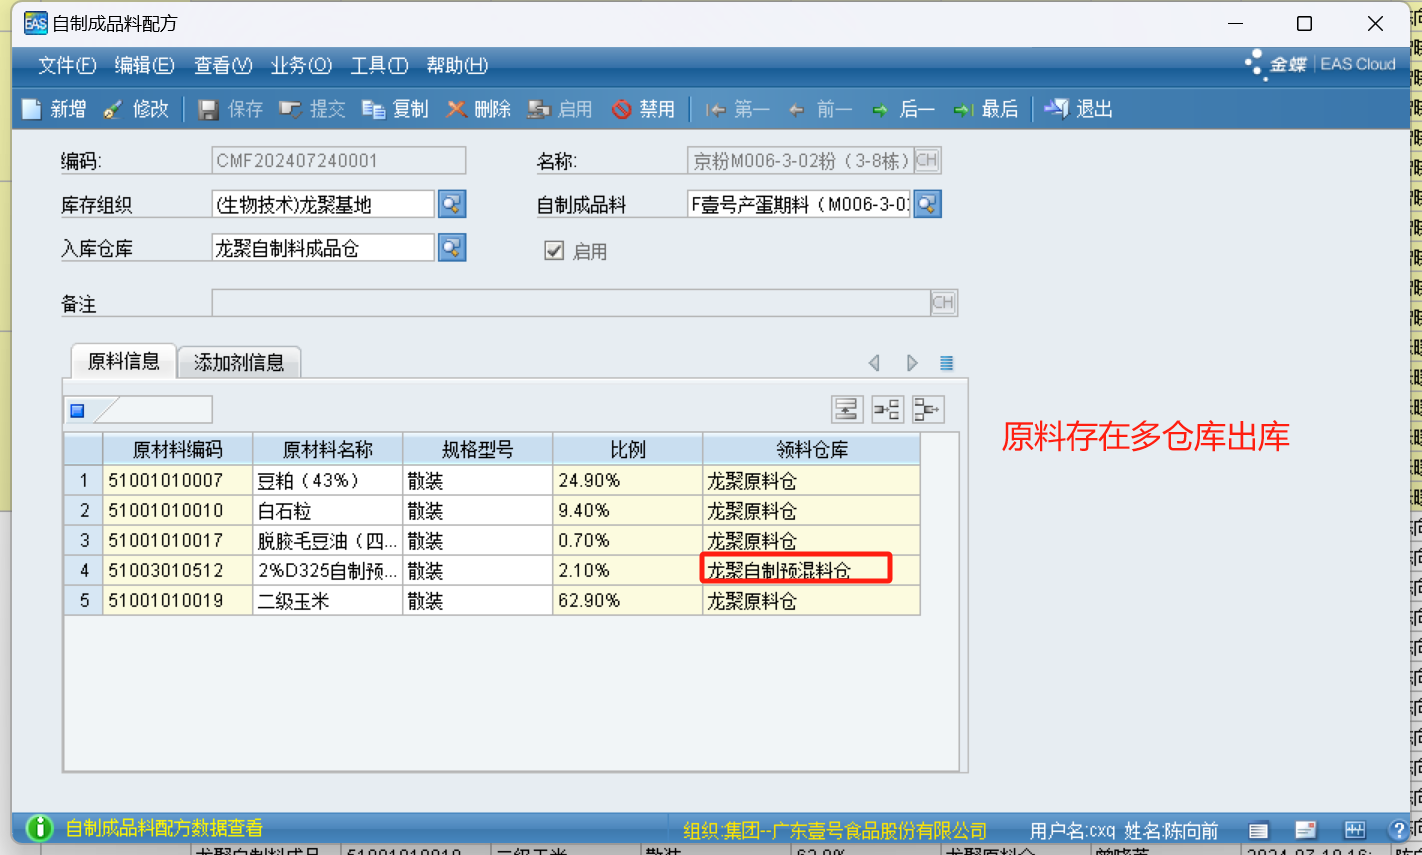Screen dimensions: 1422x855
Task: Toggle the 启用 checkbox
Action: point(554,251)
